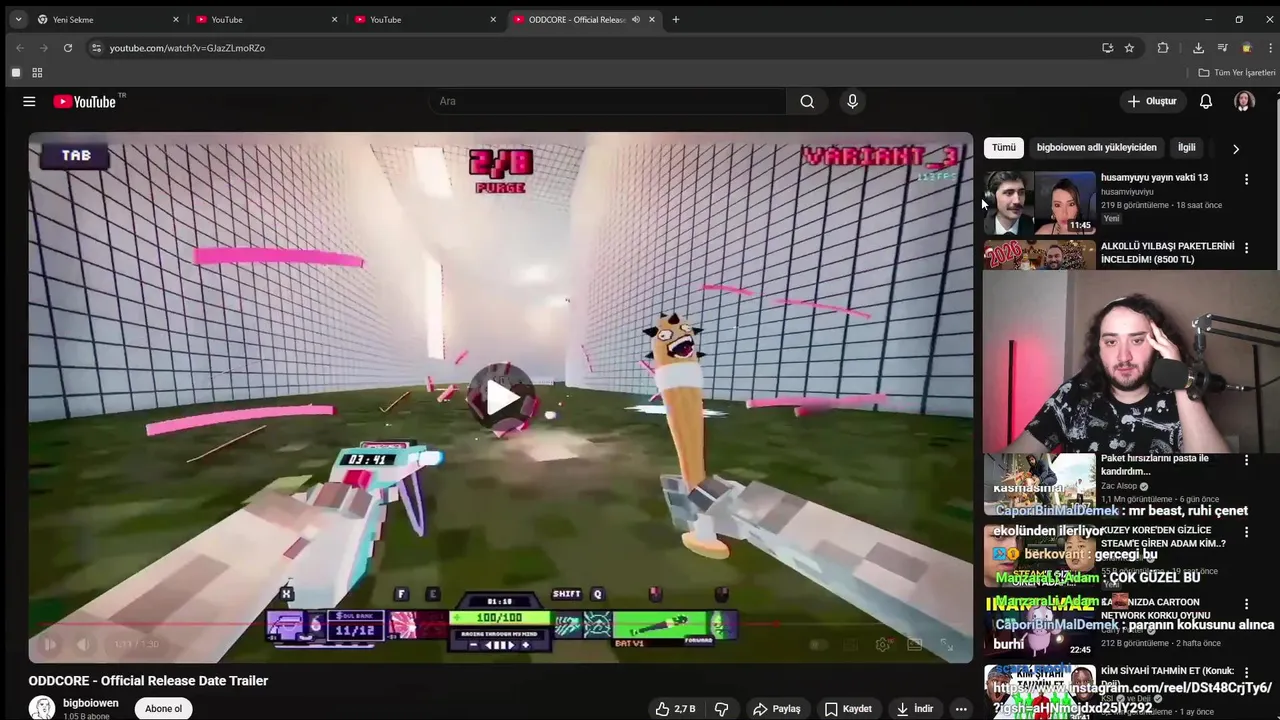Screen dimensions: 1280x720
Task: Dislike the video with thumbs down
Action: click(x=721, y=709)
